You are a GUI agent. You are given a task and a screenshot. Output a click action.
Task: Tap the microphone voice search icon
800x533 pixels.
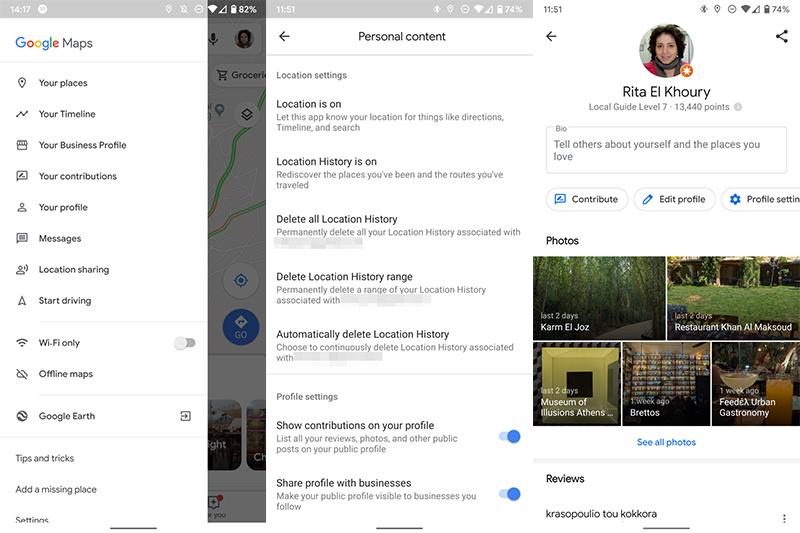pyautogui.click(x=214, y=39)
